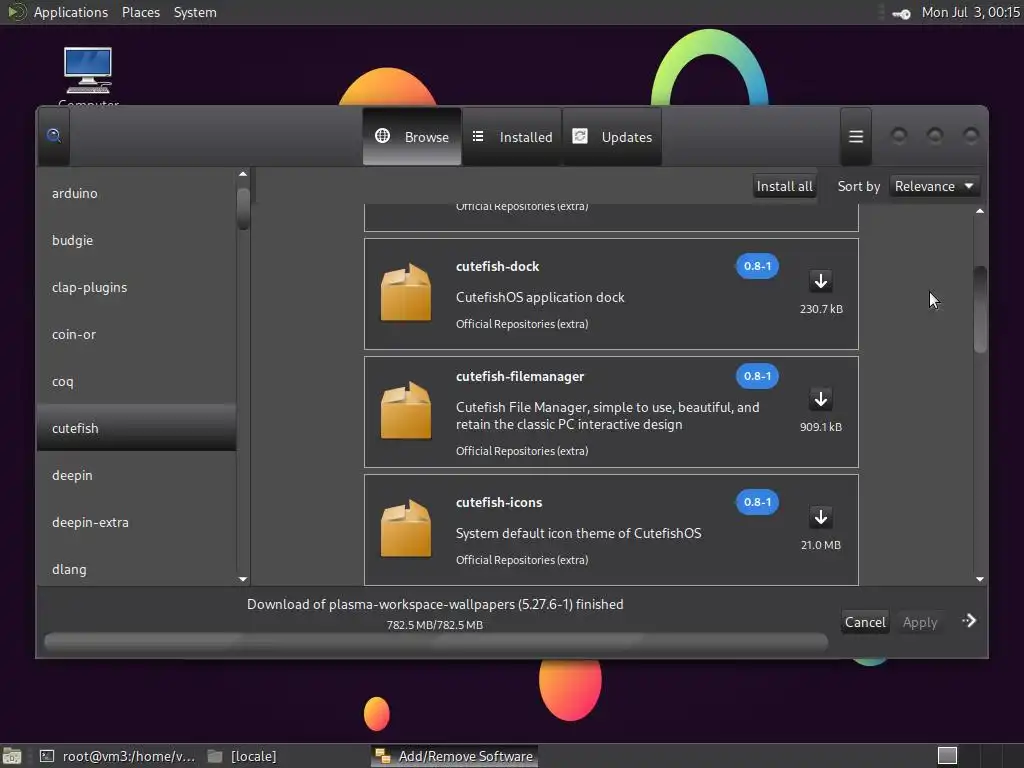Click sidebar scrollbar down arrow
Screen dimensions: 1024x768
243,579
